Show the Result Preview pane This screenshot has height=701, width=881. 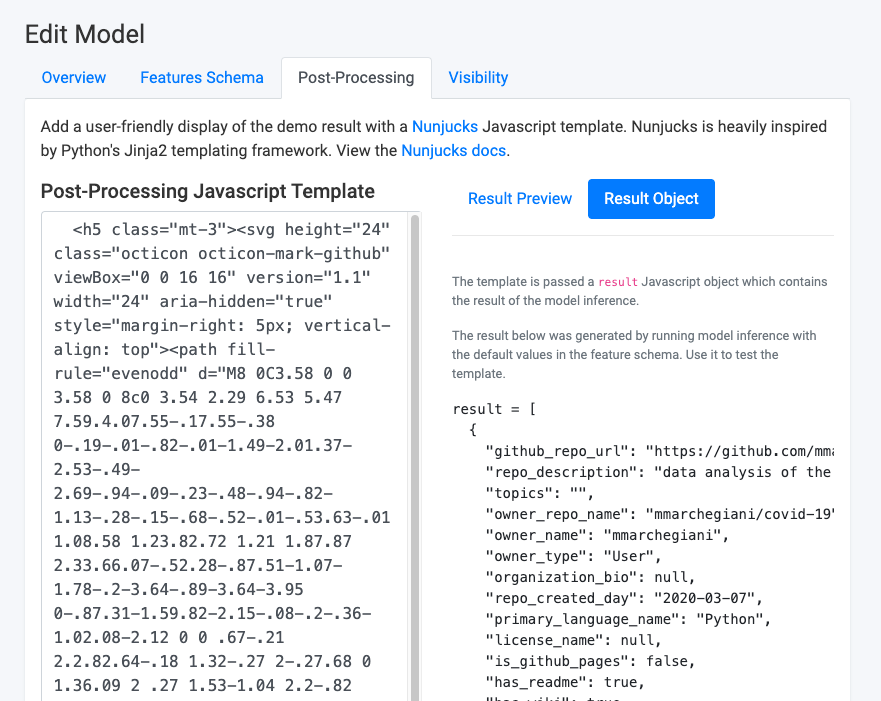click(520, 199)
